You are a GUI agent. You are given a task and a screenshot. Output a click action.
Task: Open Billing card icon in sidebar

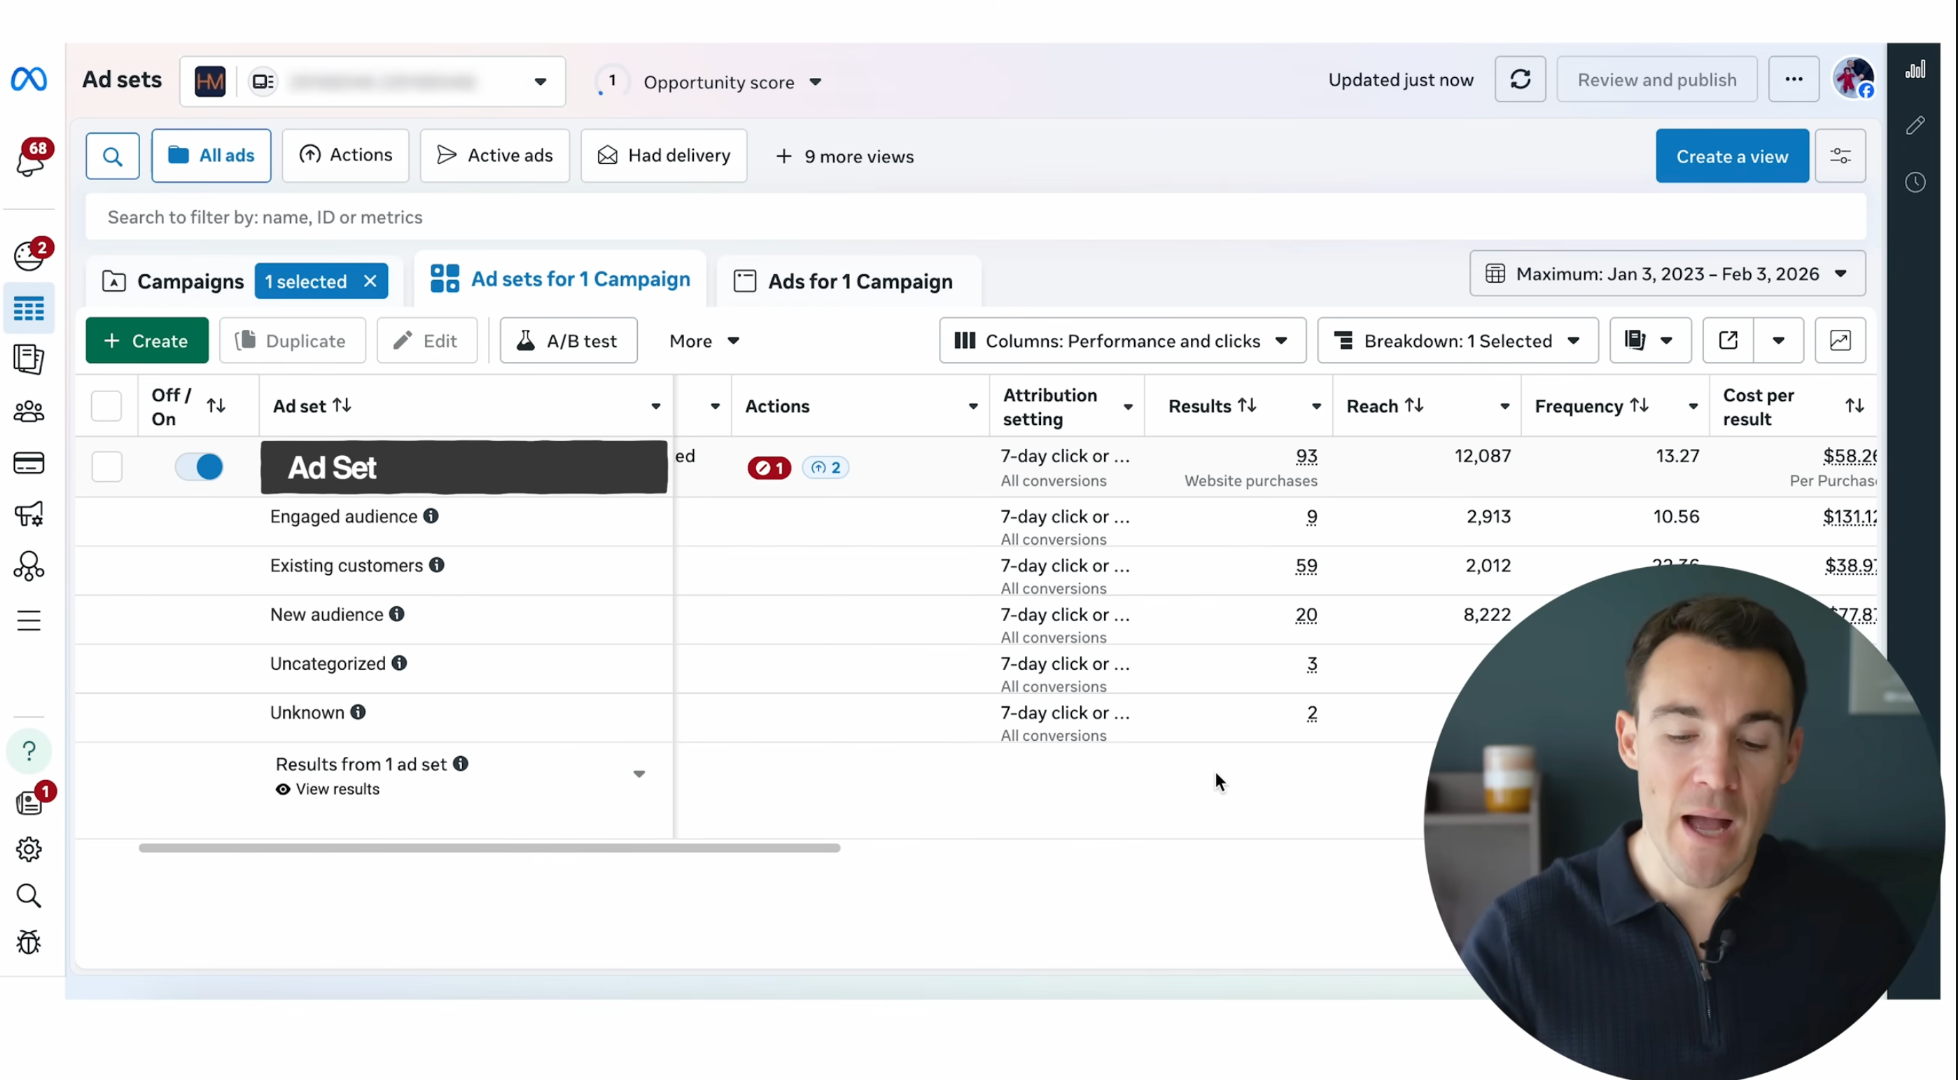29,463
